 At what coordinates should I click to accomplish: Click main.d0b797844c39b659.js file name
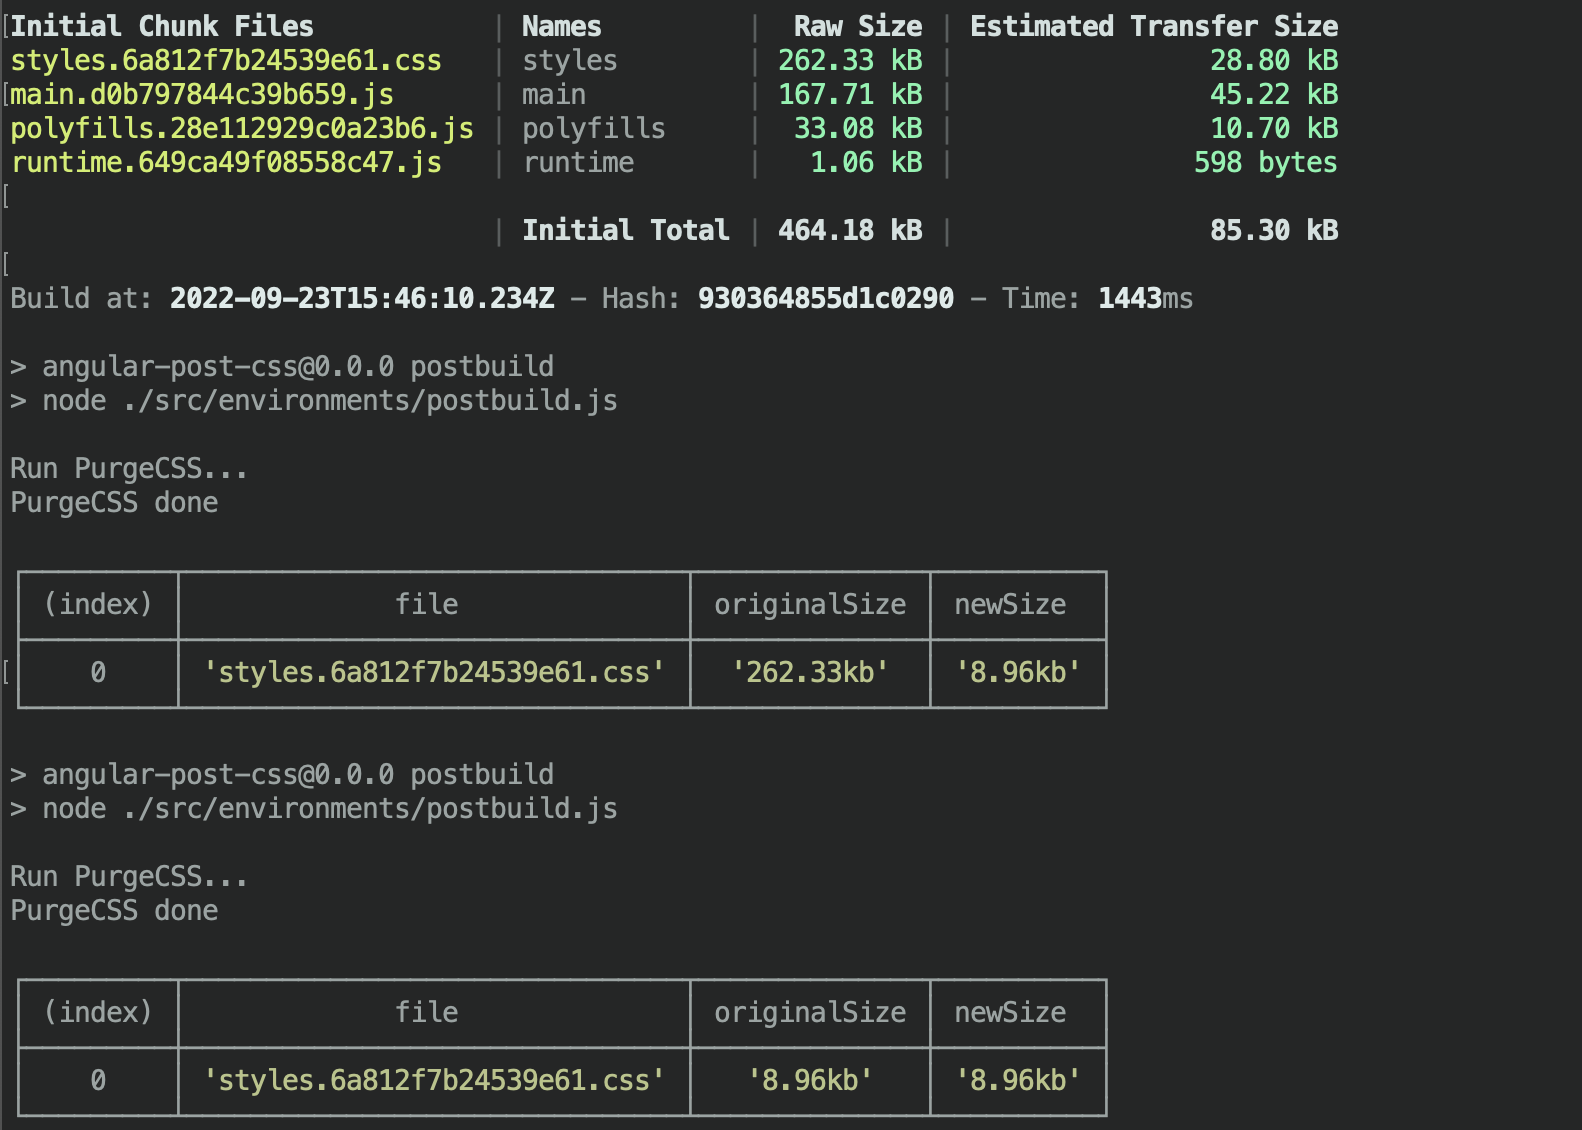202,95
